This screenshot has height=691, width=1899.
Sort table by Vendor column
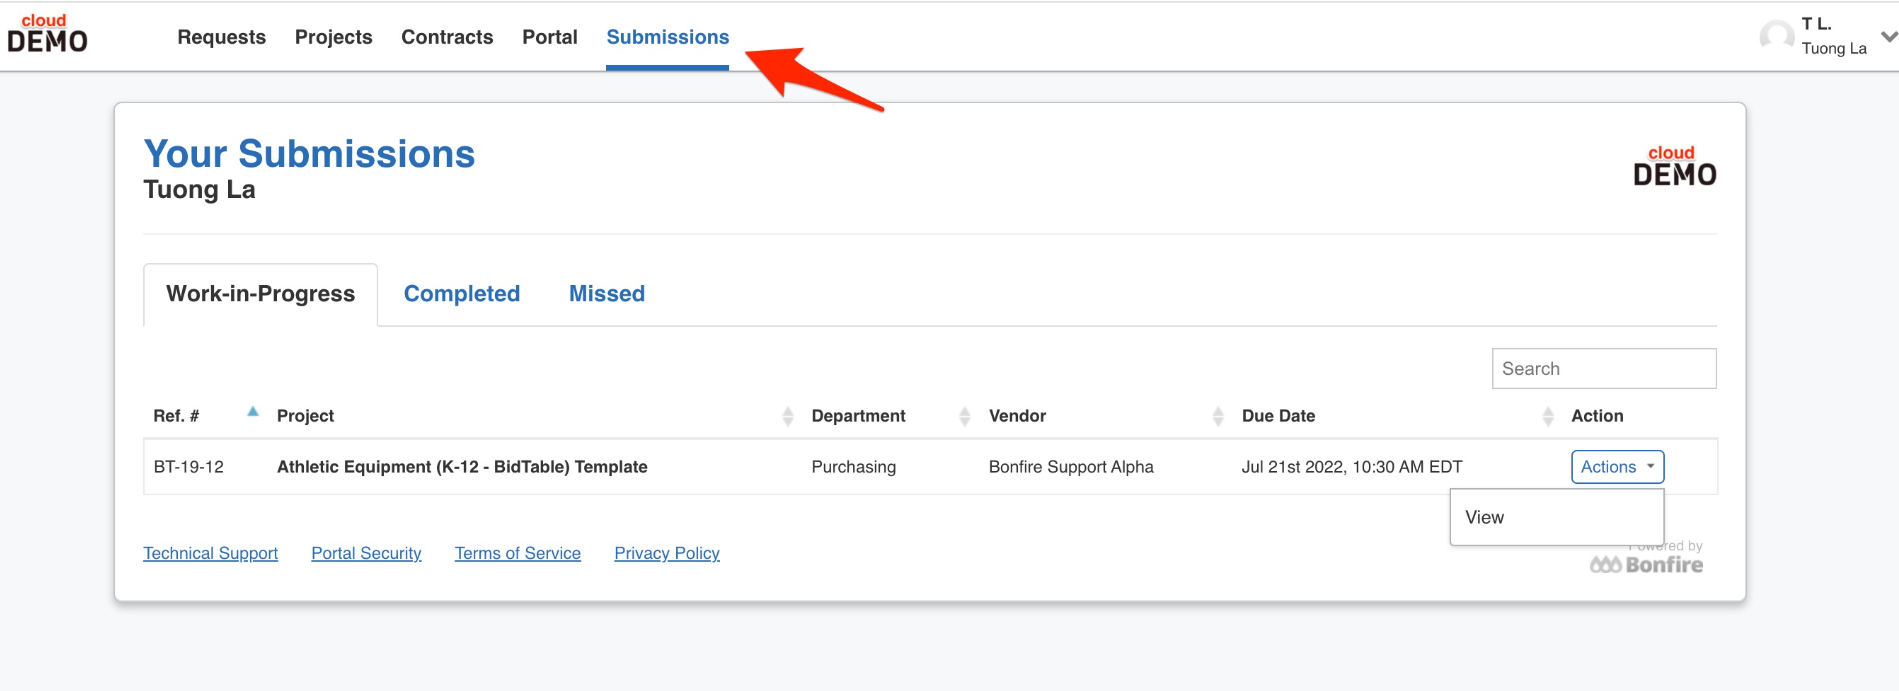click(x=1217, y=416)
